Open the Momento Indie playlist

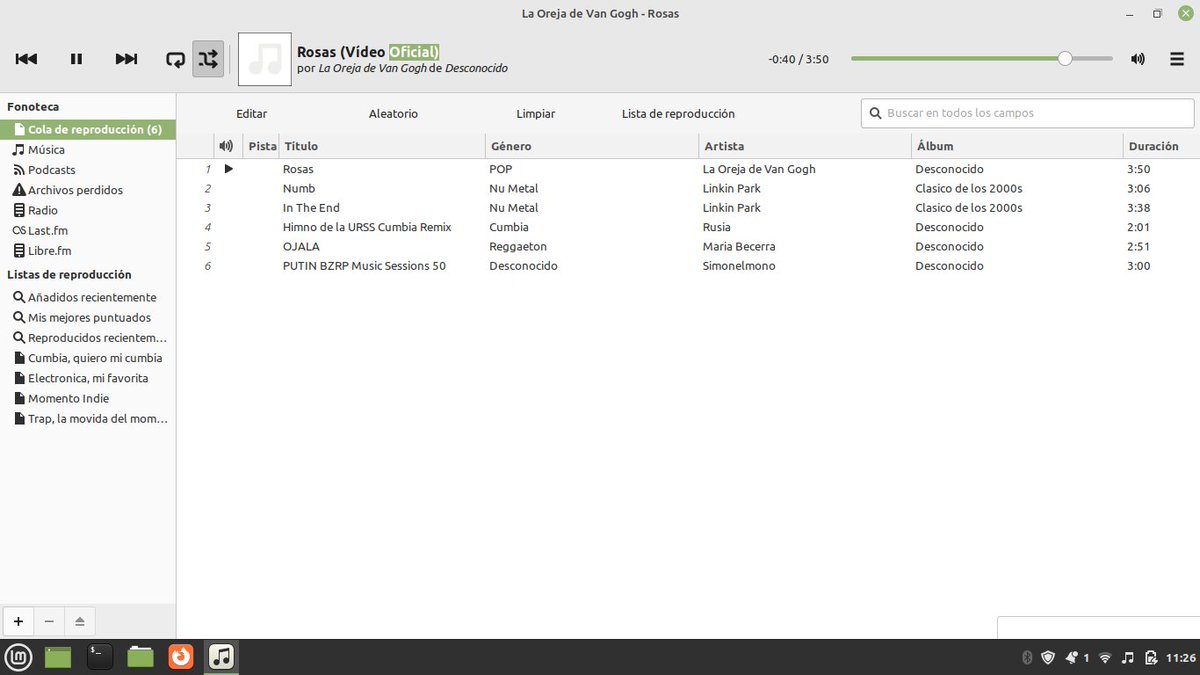(88, 398)
